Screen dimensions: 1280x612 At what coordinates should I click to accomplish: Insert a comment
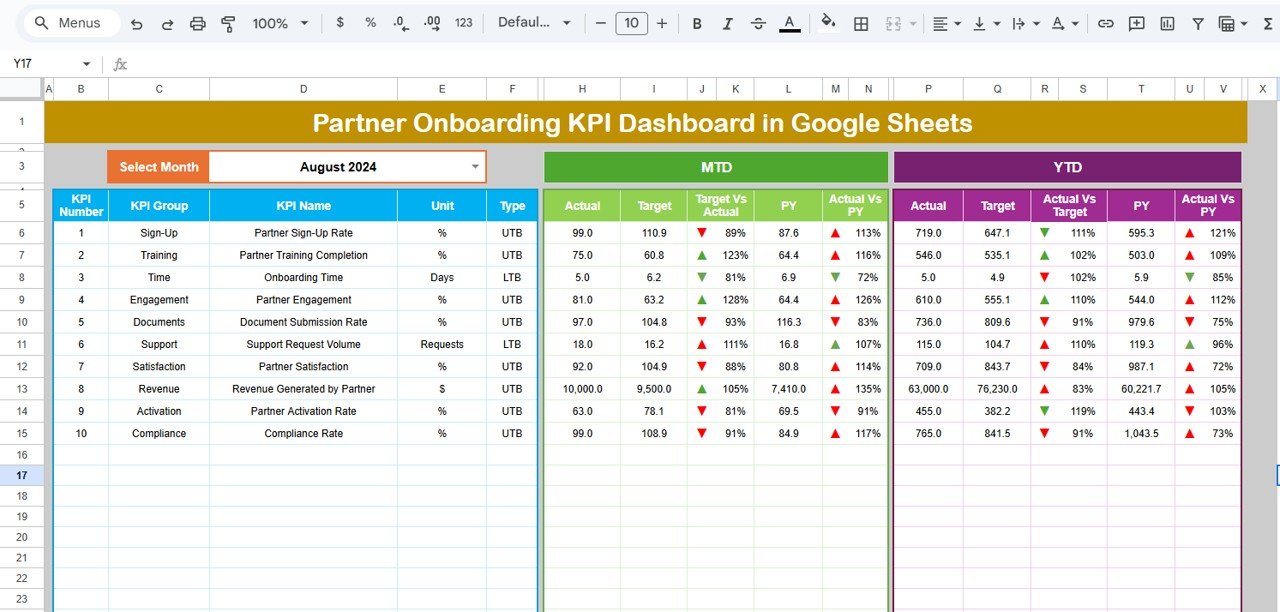[1136, 22]
